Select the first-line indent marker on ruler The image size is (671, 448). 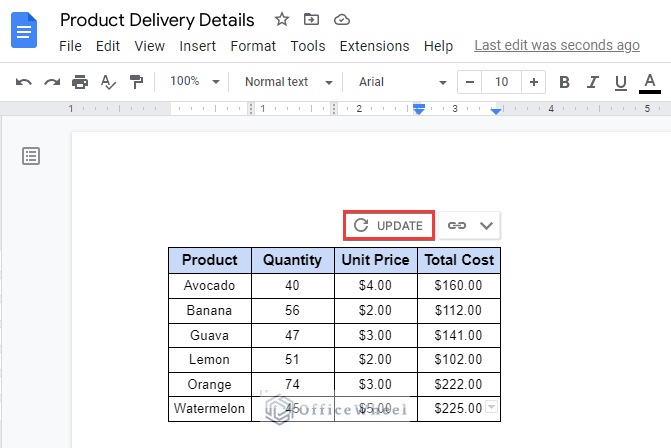[419, 105]
